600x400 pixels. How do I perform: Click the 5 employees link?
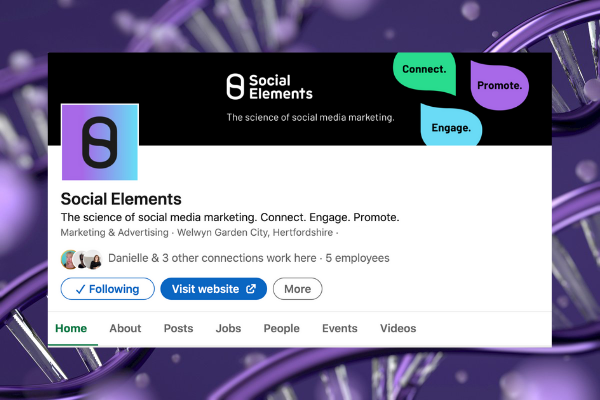point(357,258)
